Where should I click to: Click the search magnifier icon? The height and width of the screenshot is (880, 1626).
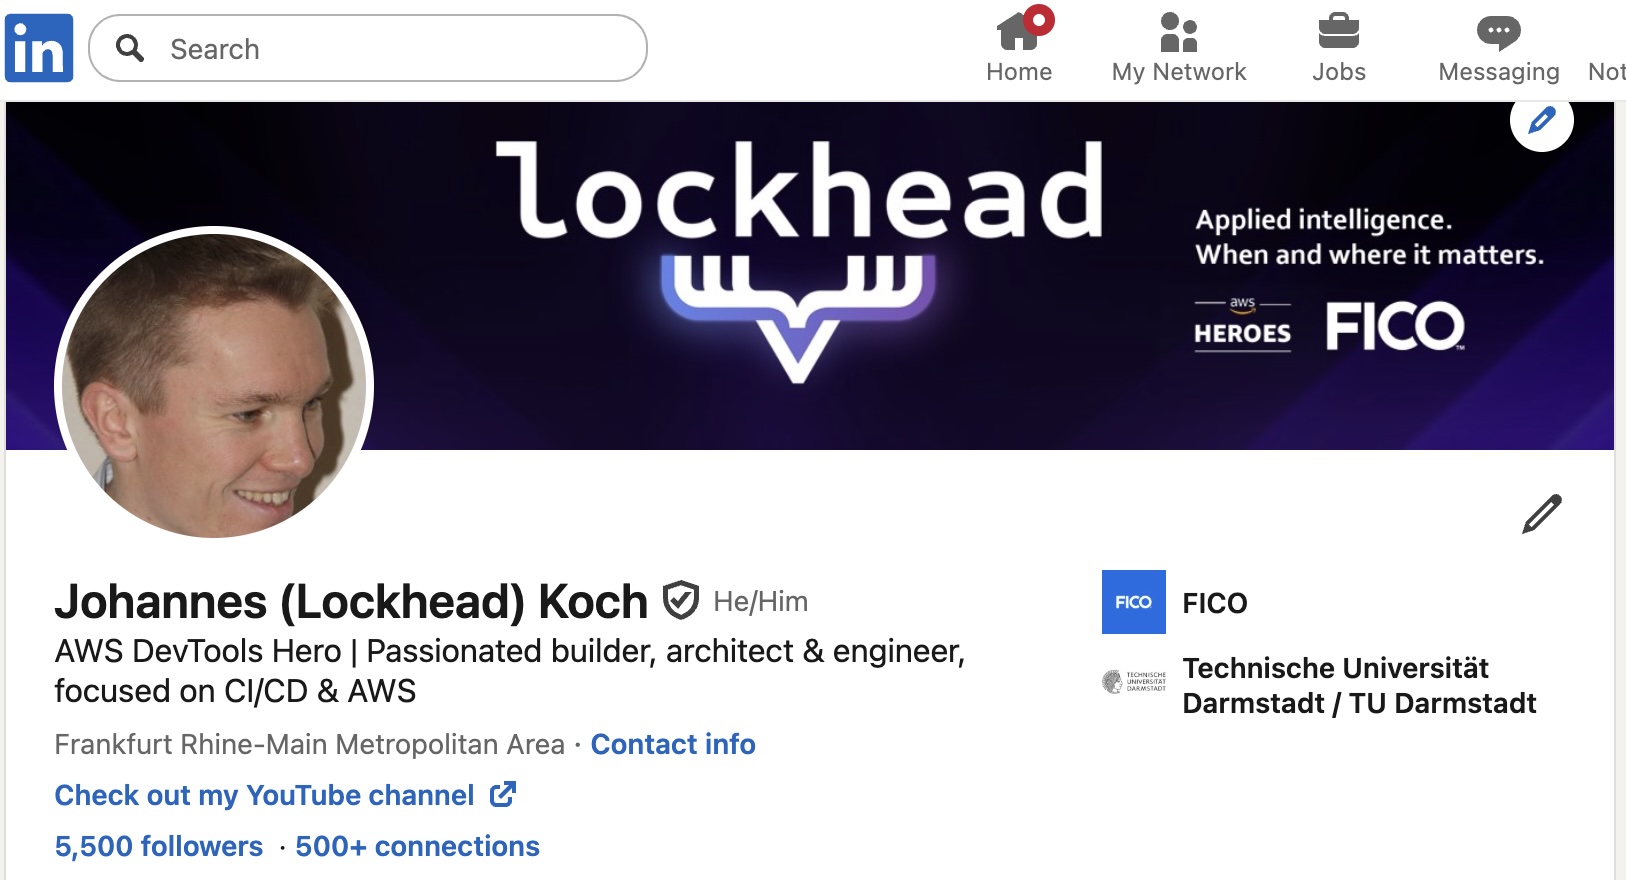coord(130,48)
